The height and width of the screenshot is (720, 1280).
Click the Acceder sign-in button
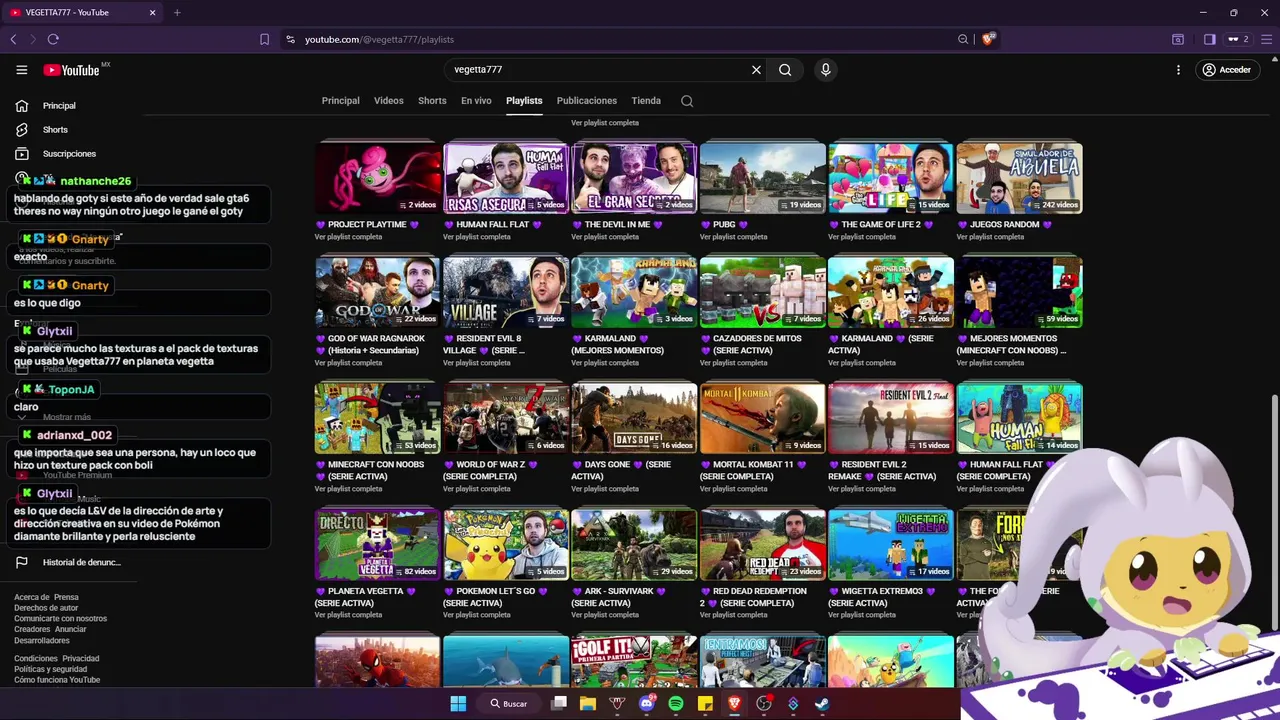point(1227,70)
